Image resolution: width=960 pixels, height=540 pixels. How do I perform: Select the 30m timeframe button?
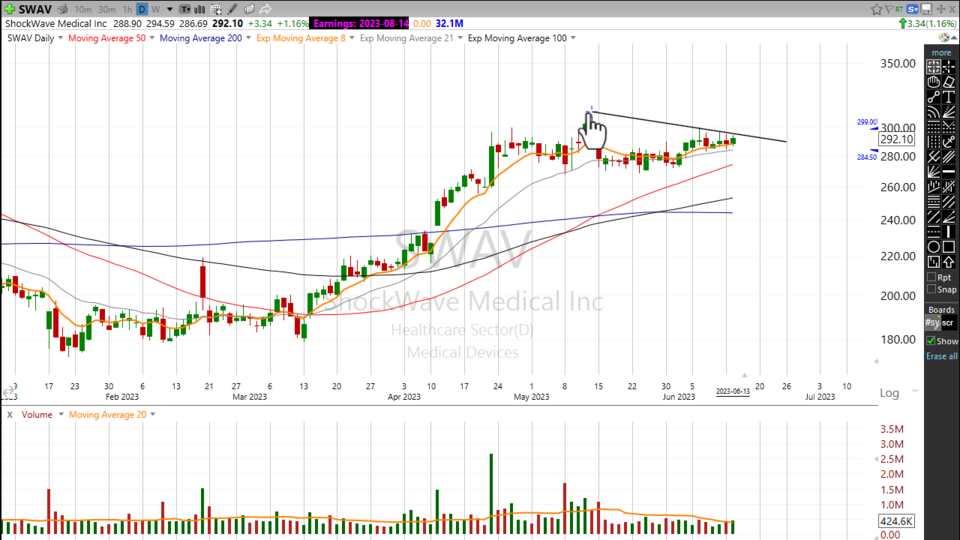107,9
